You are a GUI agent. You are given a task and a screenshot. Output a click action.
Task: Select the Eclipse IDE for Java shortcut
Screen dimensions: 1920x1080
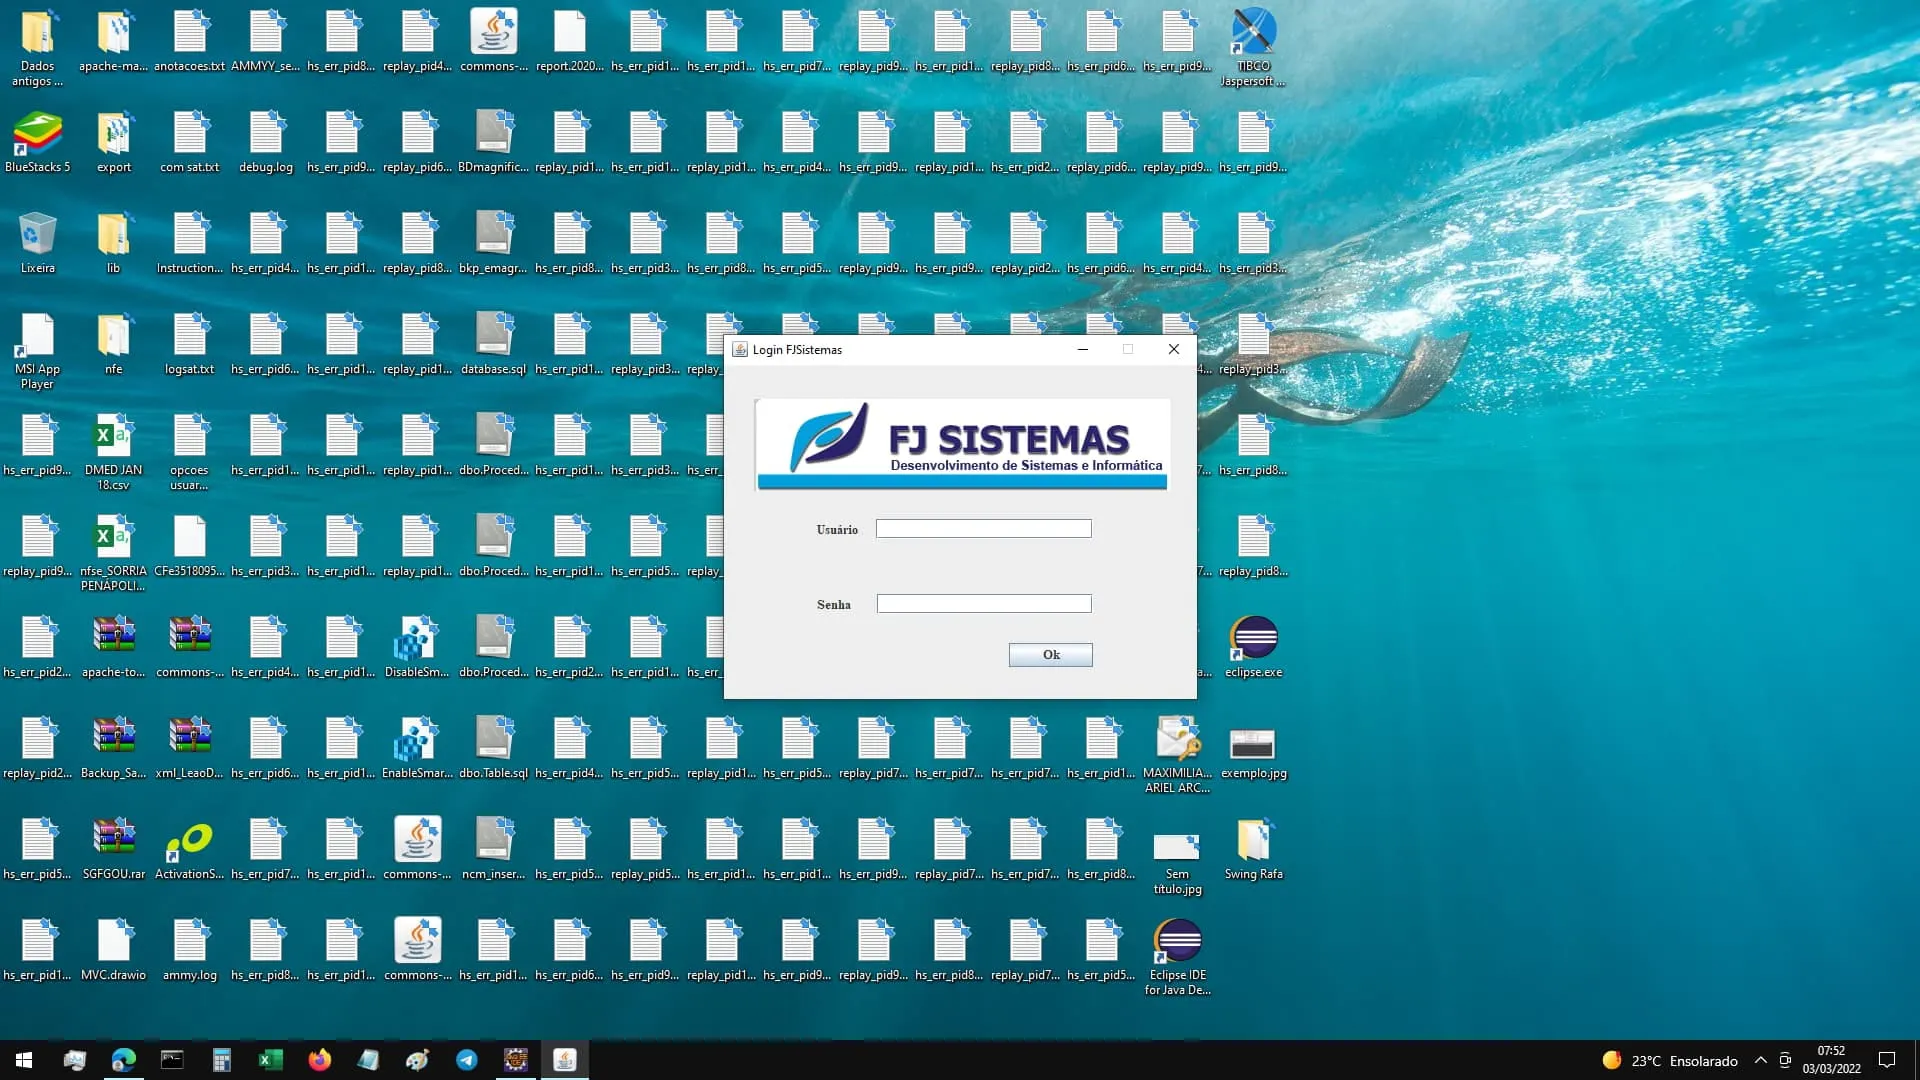(x=1177, y=956)
